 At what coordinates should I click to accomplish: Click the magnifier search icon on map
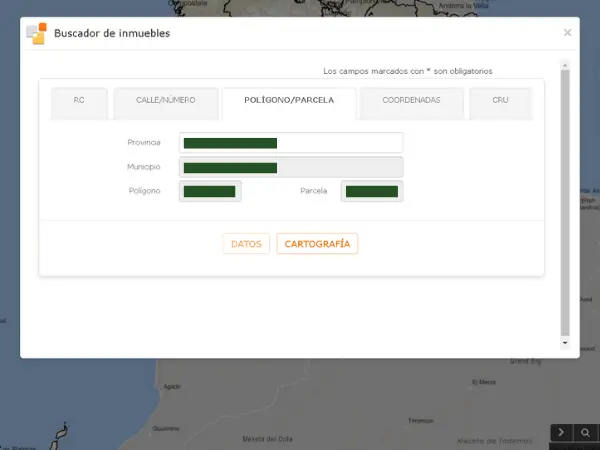[586, 432]
